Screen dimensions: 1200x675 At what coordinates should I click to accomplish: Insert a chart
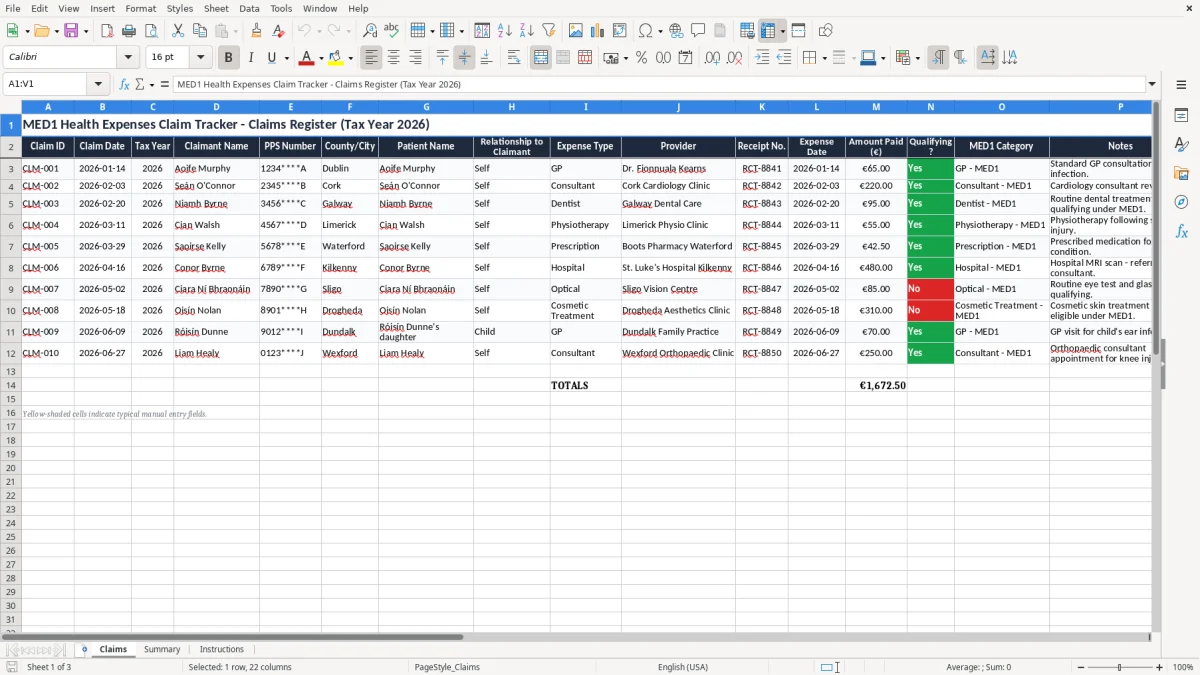click(x=597, y=31)
